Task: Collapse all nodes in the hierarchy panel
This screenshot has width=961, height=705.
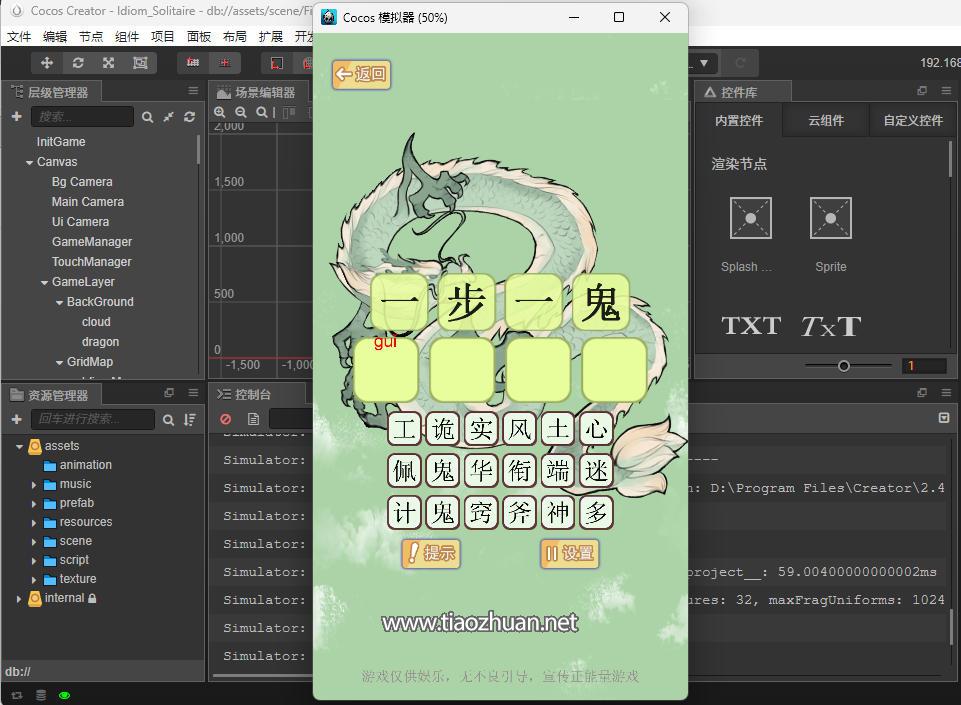Action: pyautogui.click(x=169, y=117)
